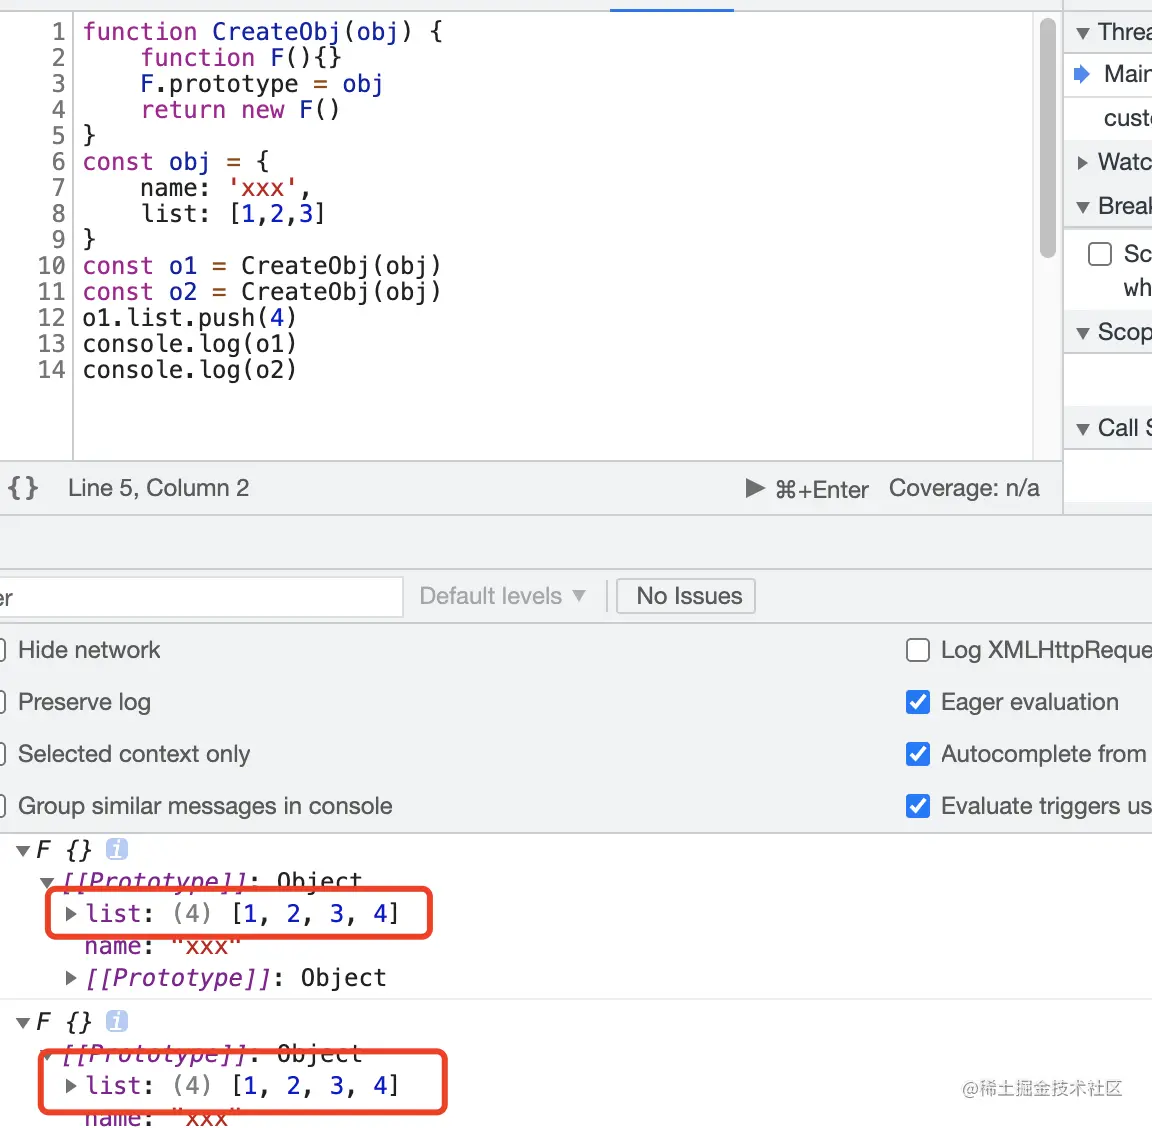
Task: Collapse the first F {} object
Action: tap(23, 851)
